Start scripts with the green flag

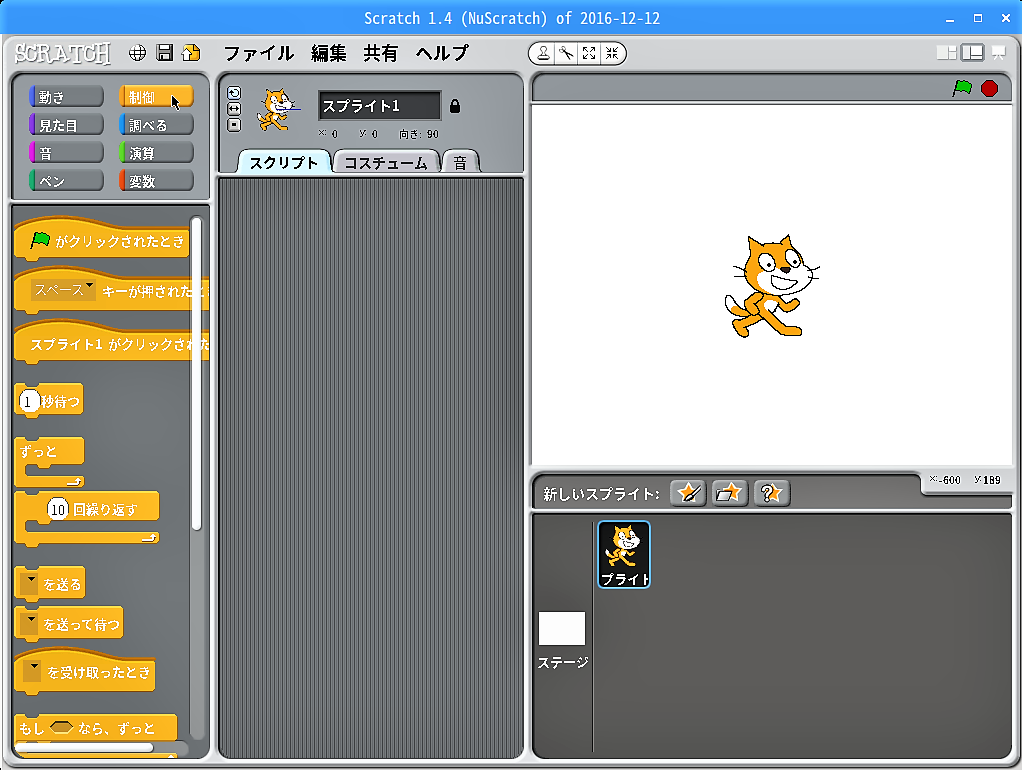point(962,88)
